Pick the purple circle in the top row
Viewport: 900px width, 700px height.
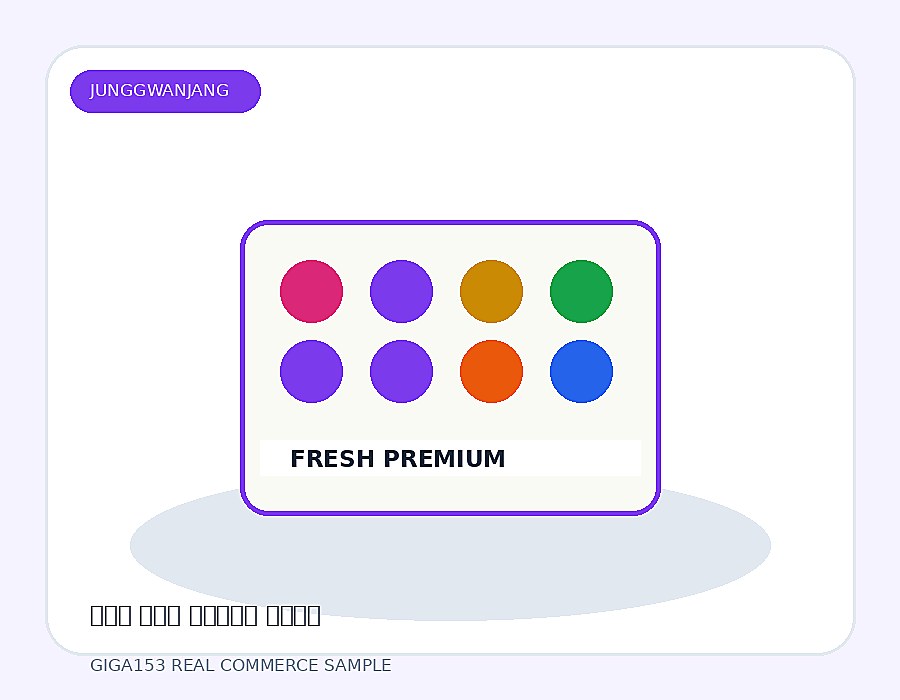point(401,291)
